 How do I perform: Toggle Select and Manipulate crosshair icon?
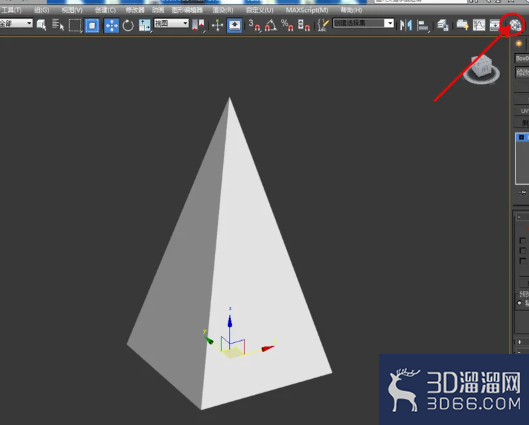(218, 25)
